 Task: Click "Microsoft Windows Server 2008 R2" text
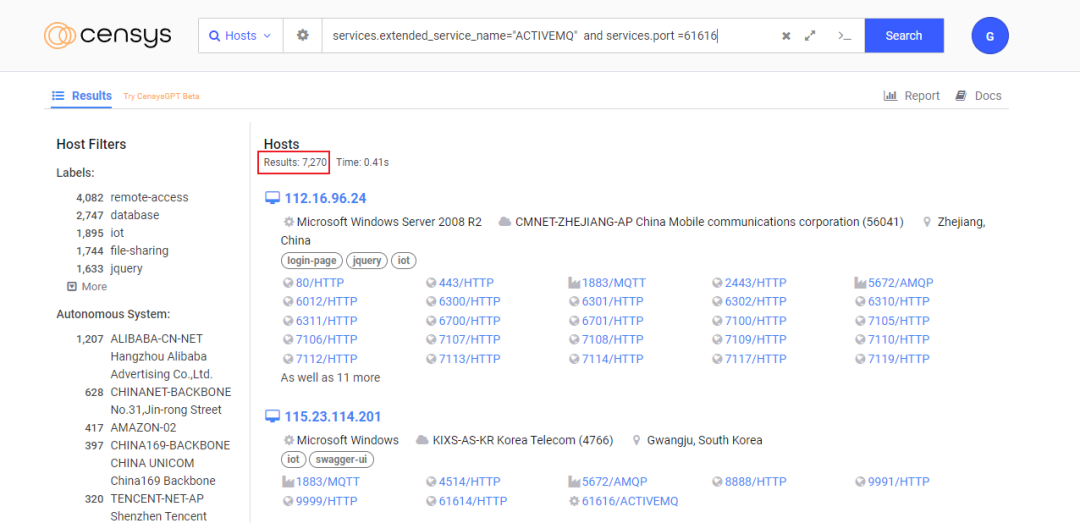pyautogui.click(x=389, y=222)
